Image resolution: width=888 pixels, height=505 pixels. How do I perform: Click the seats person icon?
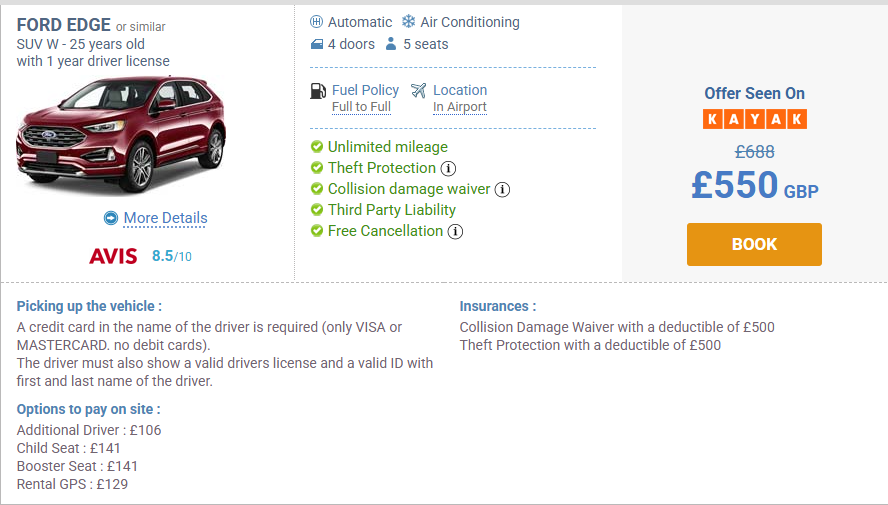click(x=392, y=45)
